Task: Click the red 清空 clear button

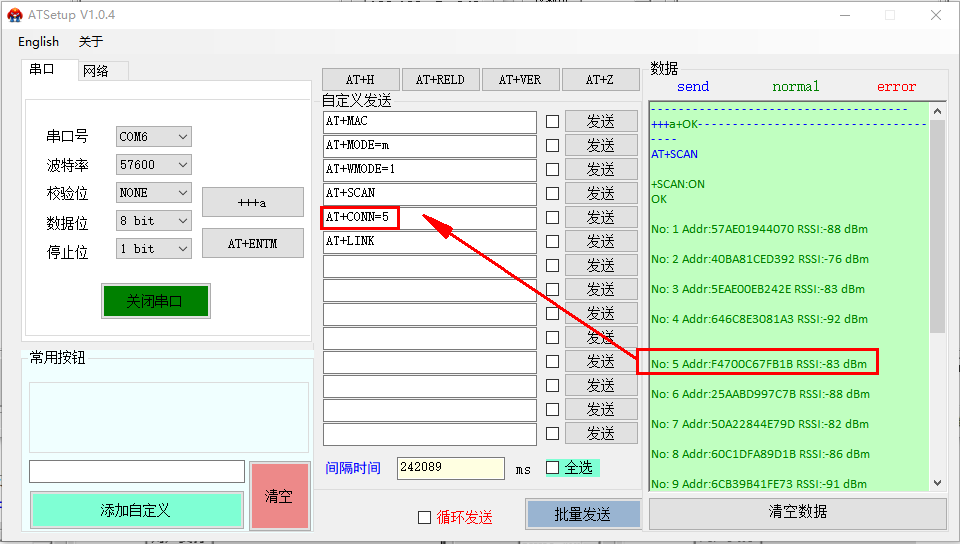Action: point(279,496)
